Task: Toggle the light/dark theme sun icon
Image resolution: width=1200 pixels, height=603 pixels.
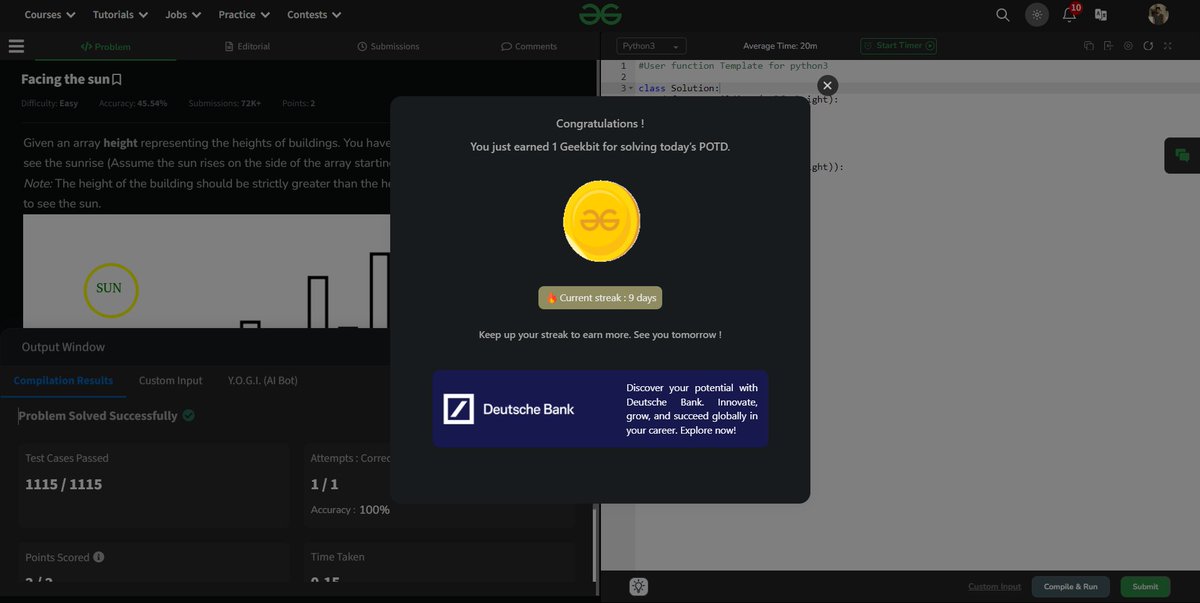Action: tap(1037, 15)
